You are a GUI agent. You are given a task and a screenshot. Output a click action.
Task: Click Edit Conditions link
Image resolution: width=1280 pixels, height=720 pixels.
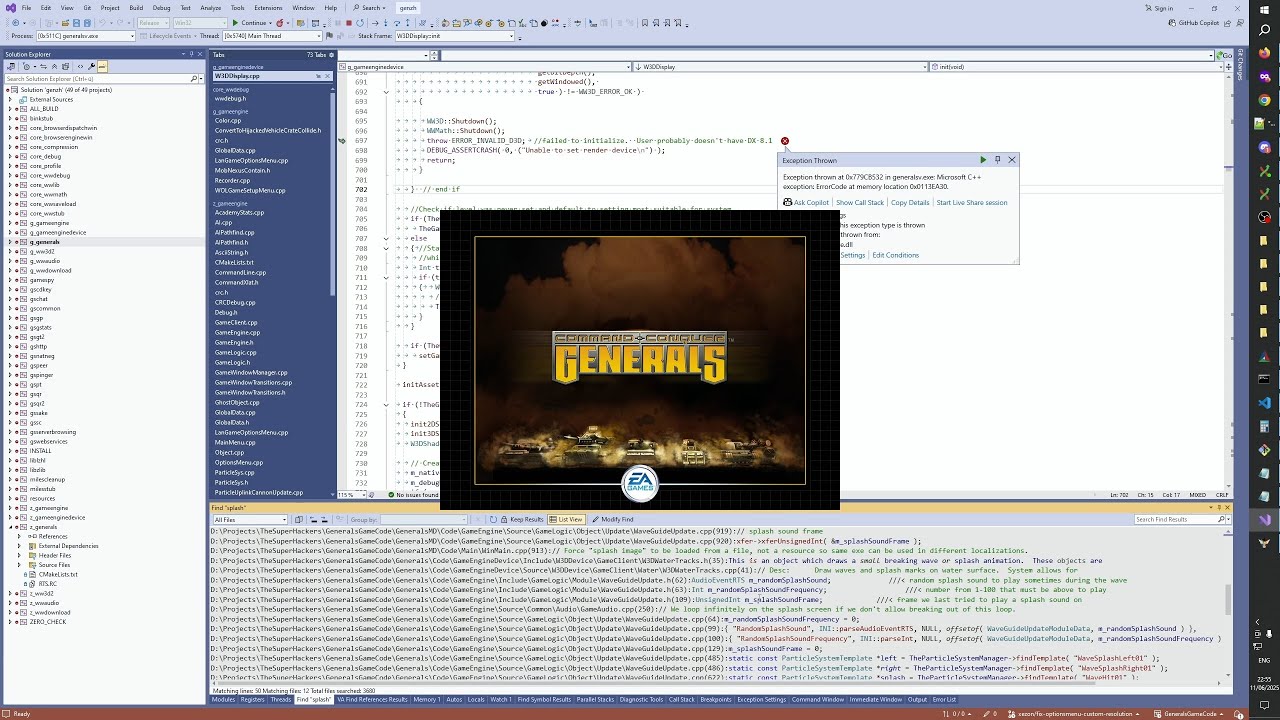coord(895,255)
